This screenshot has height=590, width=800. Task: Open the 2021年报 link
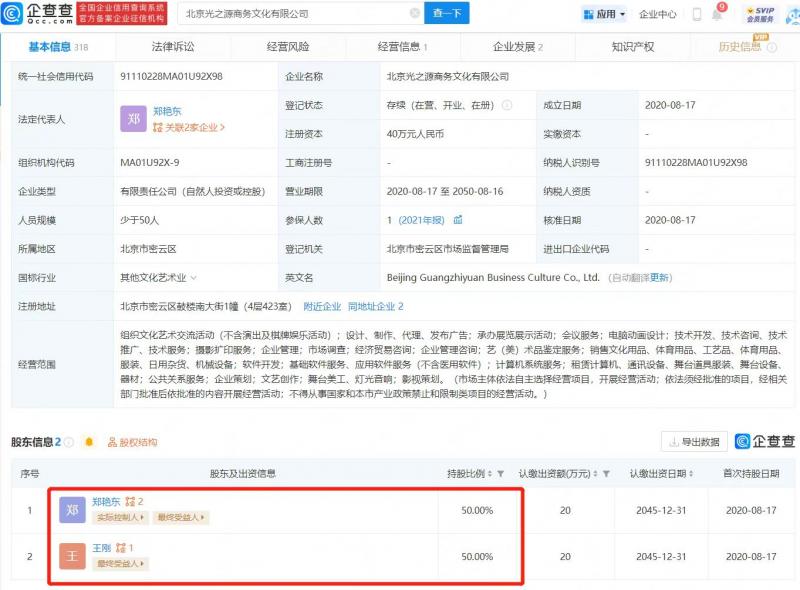click(x=421, y=220)
